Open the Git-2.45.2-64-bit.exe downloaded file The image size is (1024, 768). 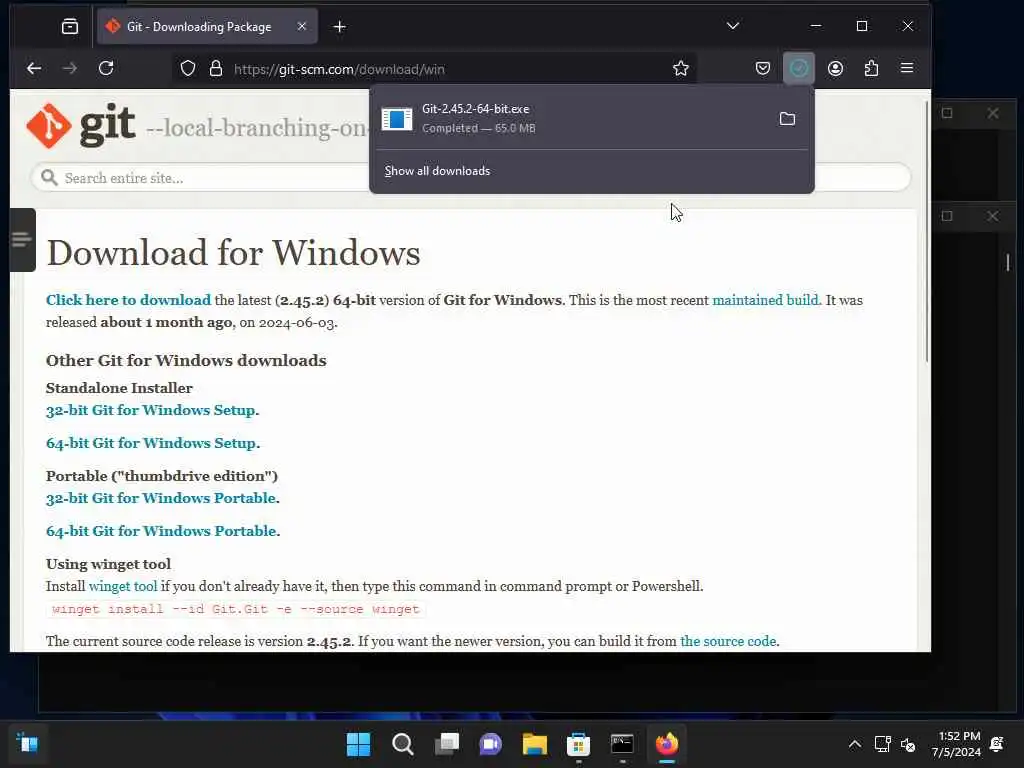tap(571, 118)
